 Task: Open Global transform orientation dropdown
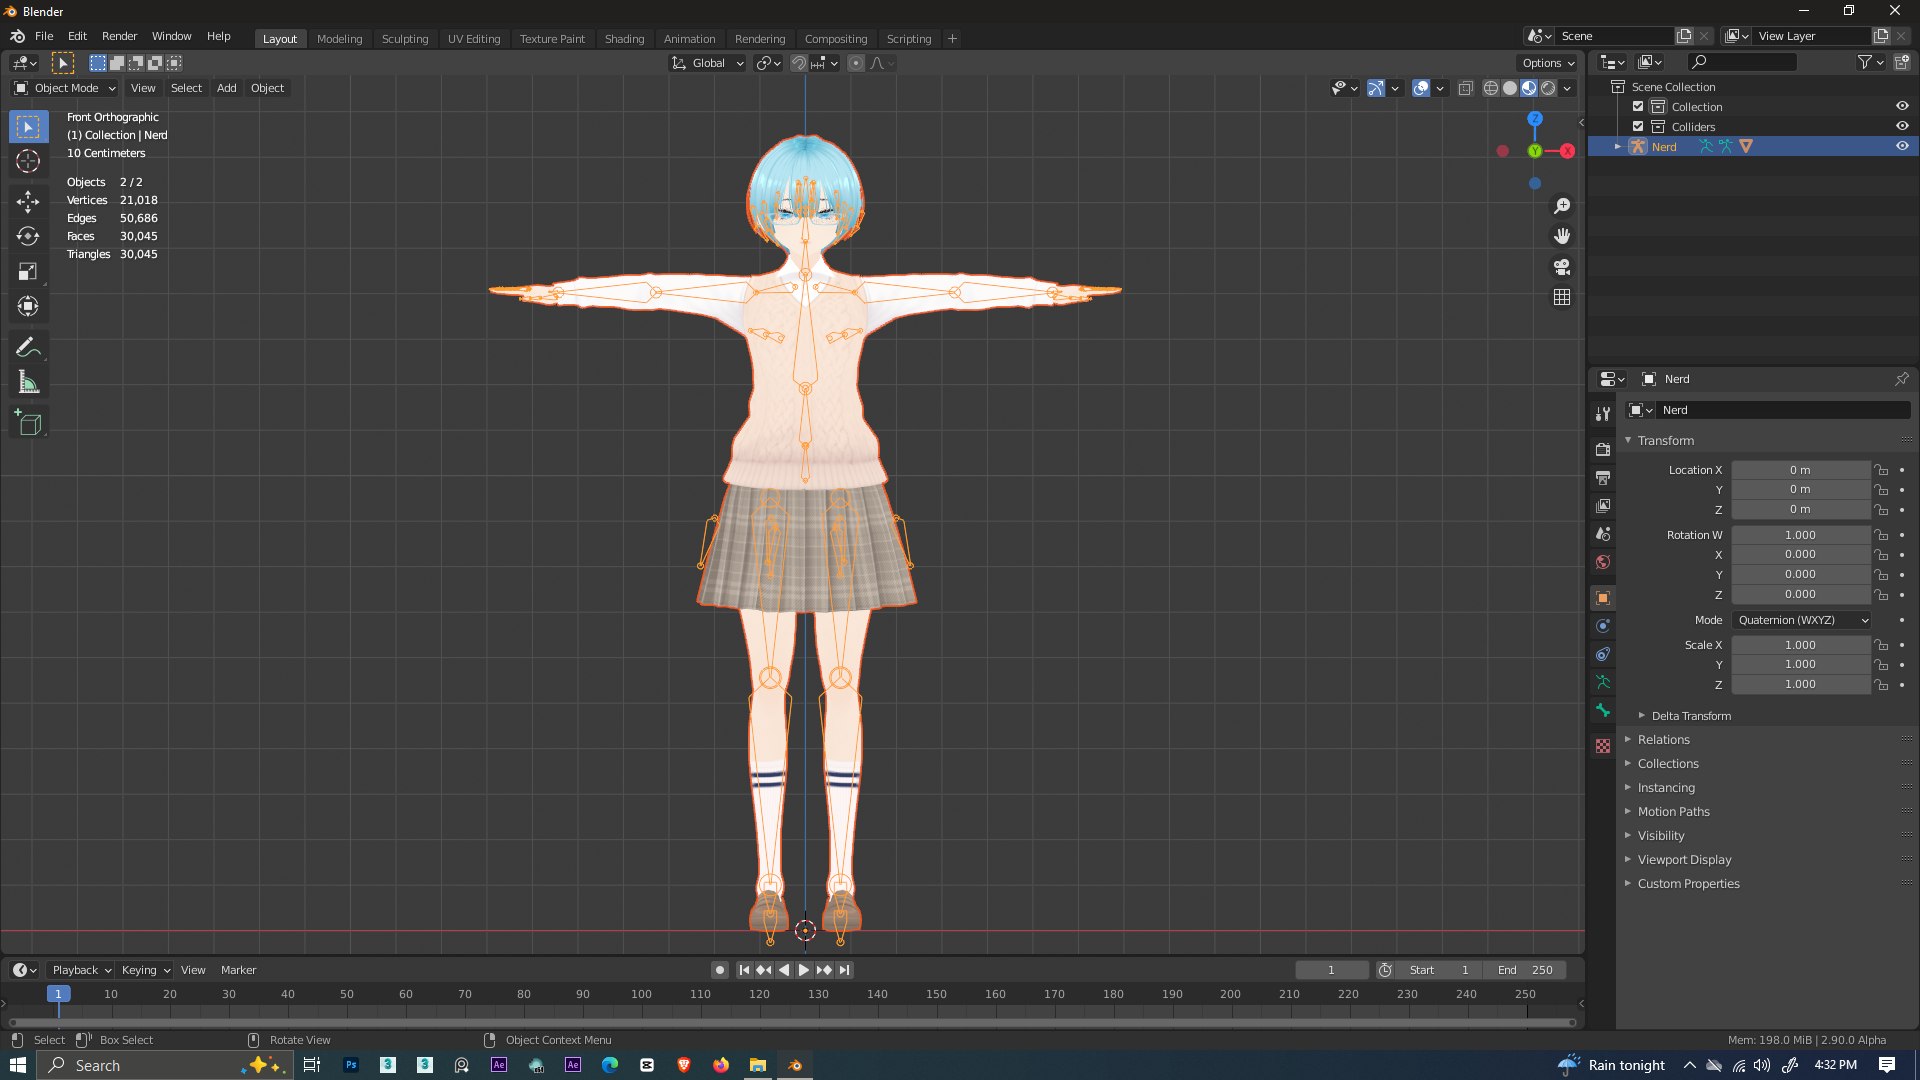708,63
